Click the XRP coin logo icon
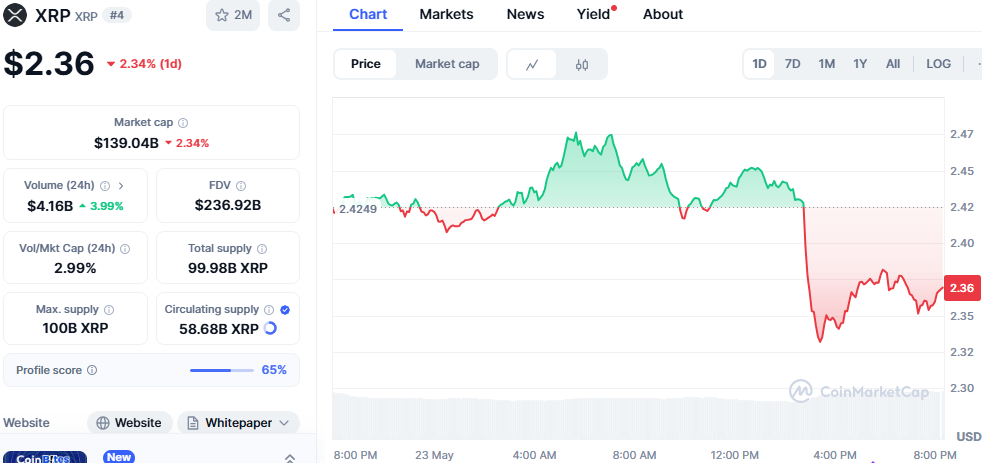This screenshot has height=463, width=982. click(15, 15)
